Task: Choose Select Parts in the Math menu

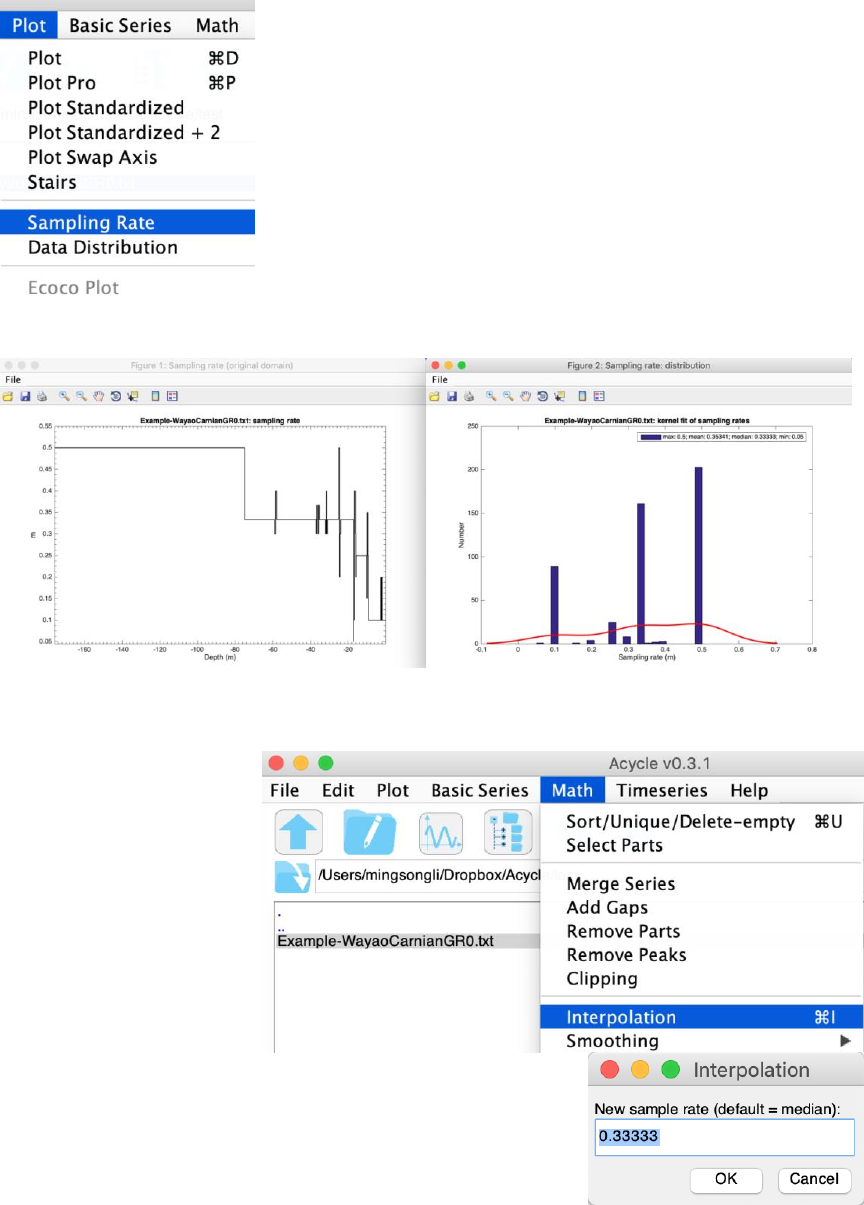Action: [701, 845]
